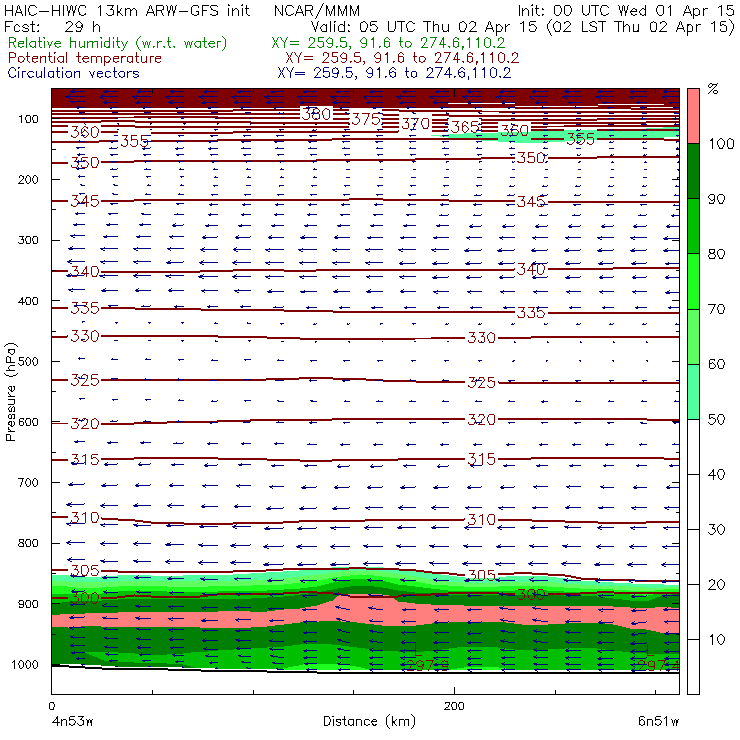Click the '700' hPa pressure axis tick
This screenshot has width=740, height=740.
pyautogui.click(x=28, y=482)
